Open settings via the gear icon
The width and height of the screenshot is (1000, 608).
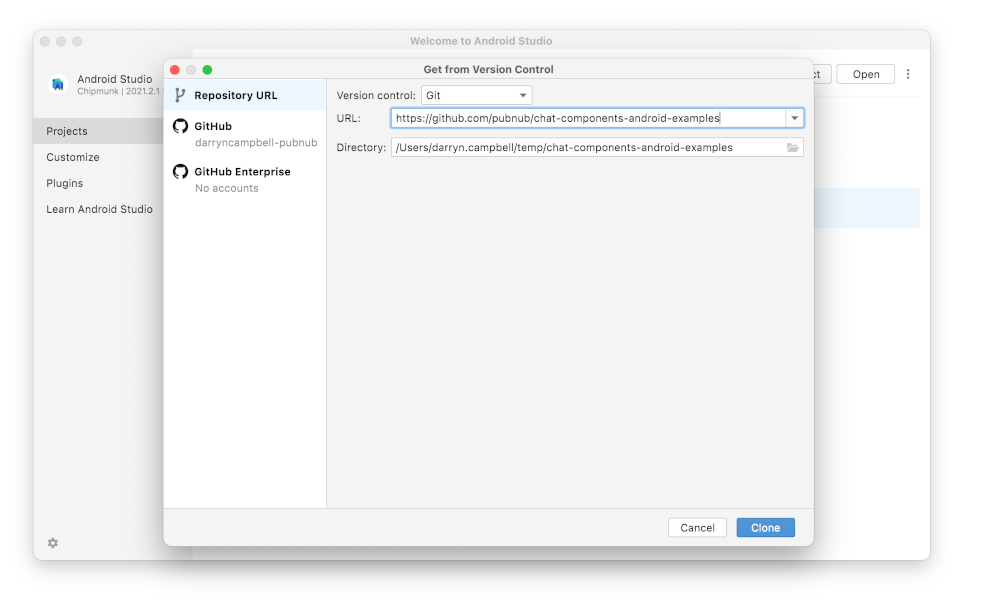pos(52,542)
